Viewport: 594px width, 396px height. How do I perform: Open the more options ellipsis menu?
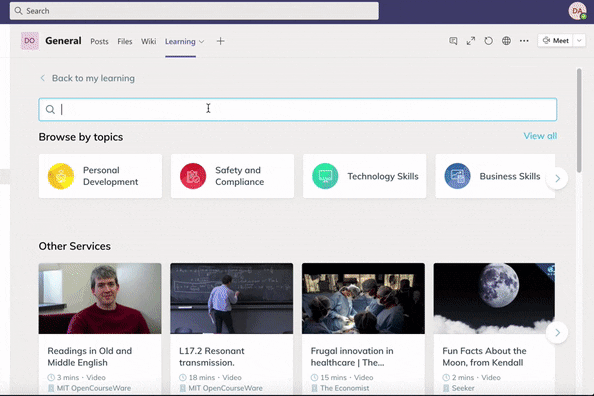[x=524, y=41]
